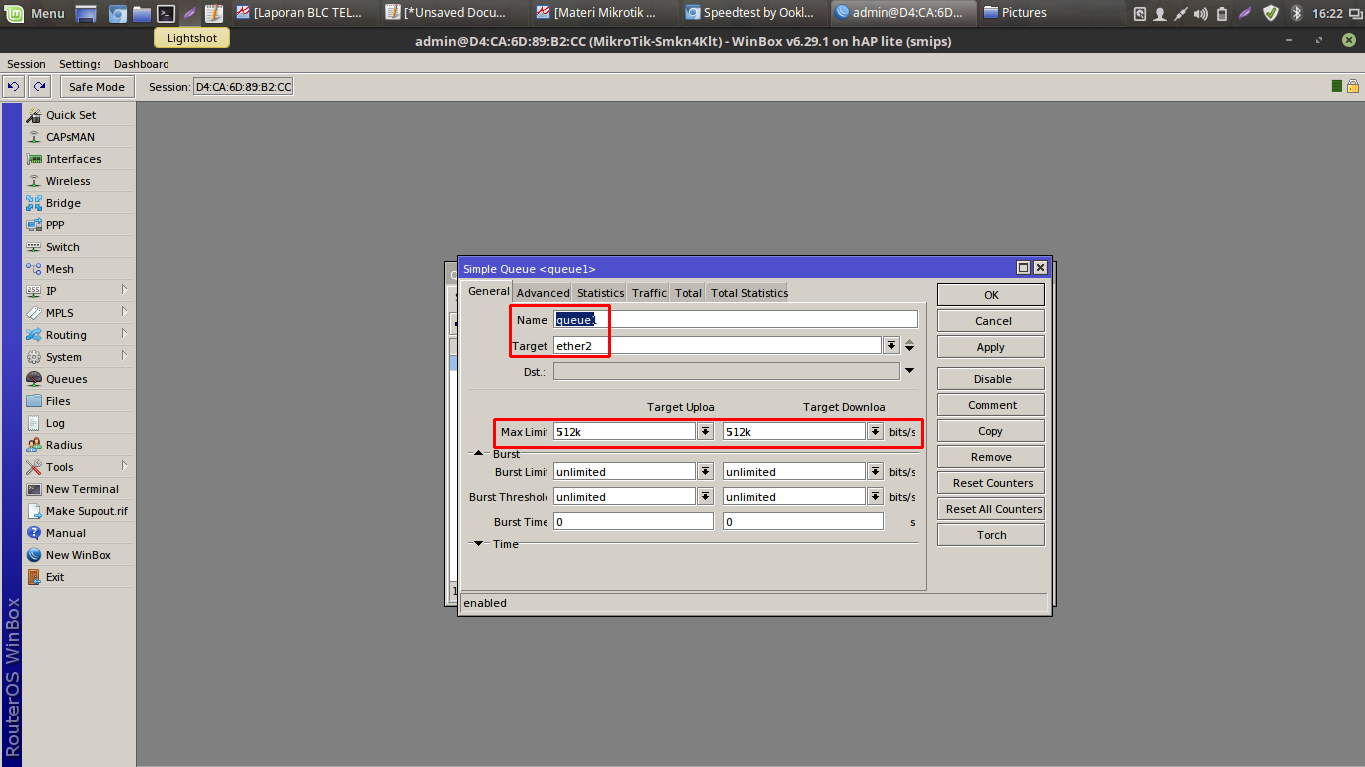Open Burst Limit download dropdown
The image size is (1365, 767).
click(876, 471)
